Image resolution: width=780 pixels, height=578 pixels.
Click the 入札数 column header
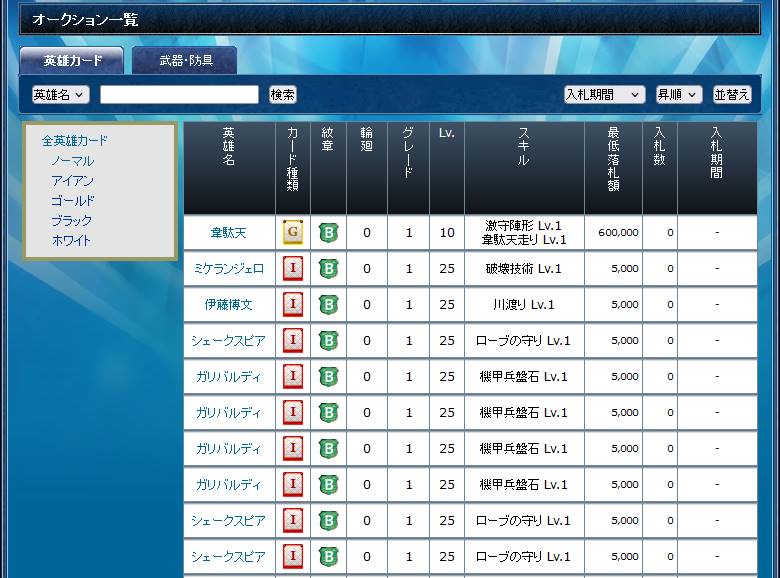[x=660, y=168]
